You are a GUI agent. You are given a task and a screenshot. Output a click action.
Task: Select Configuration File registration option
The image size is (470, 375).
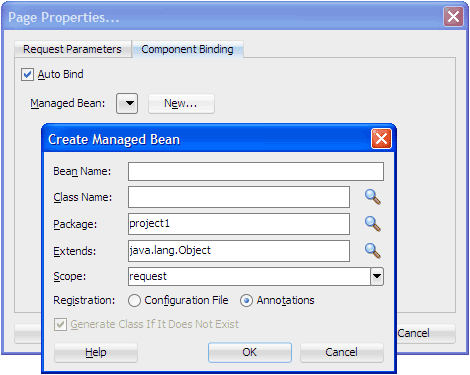pos(134,300)
